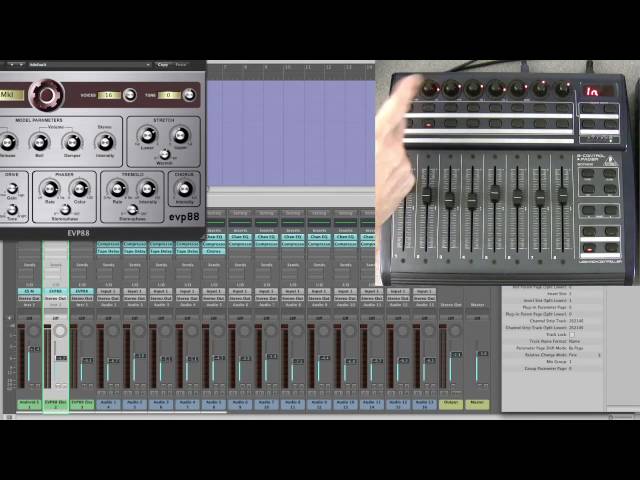Click the Stretch Upper knob
The width and height of the screenshot is (640, 480).
[180, 135]
